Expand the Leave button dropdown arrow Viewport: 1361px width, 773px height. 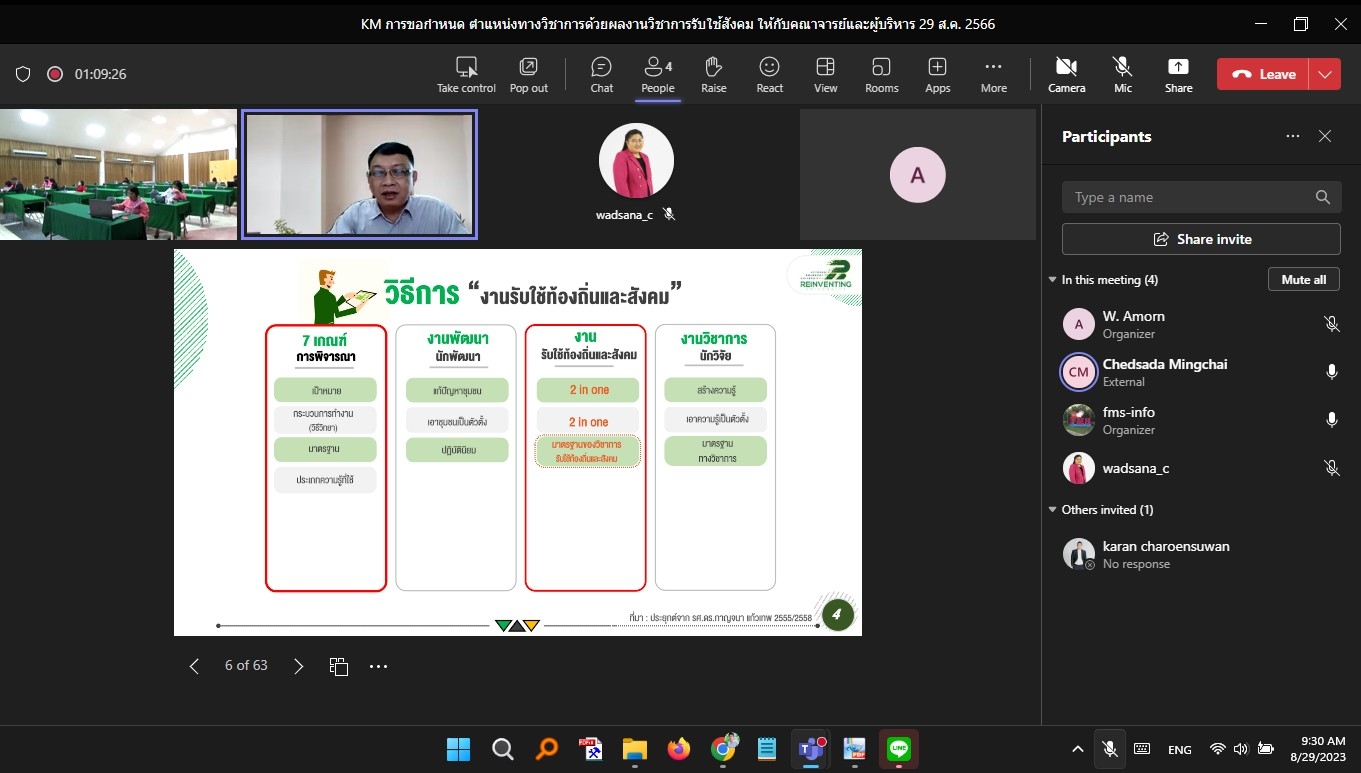pyautogui.click(x=1325, y=74)
